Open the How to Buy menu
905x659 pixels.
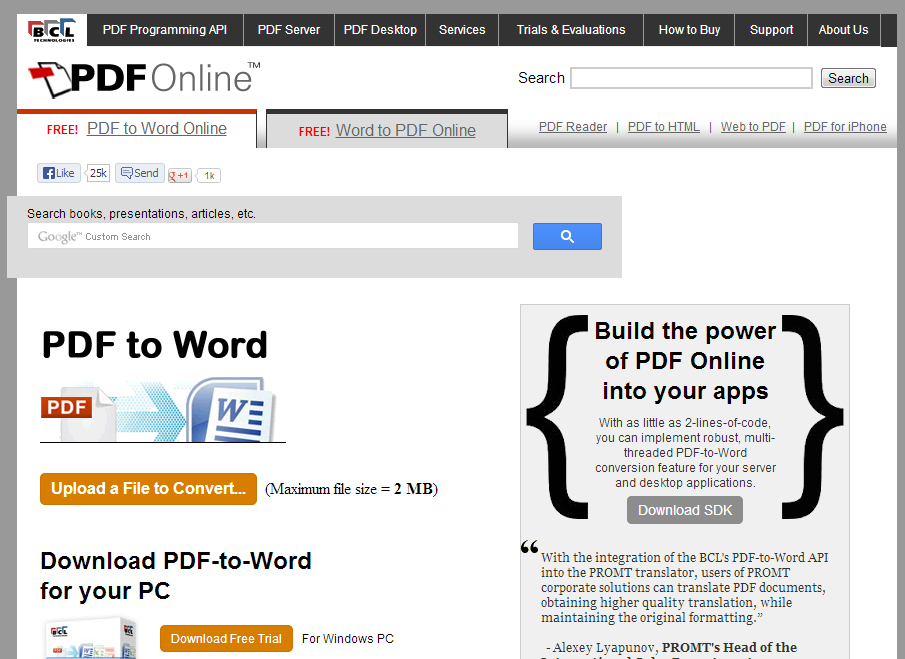[689, 30]
